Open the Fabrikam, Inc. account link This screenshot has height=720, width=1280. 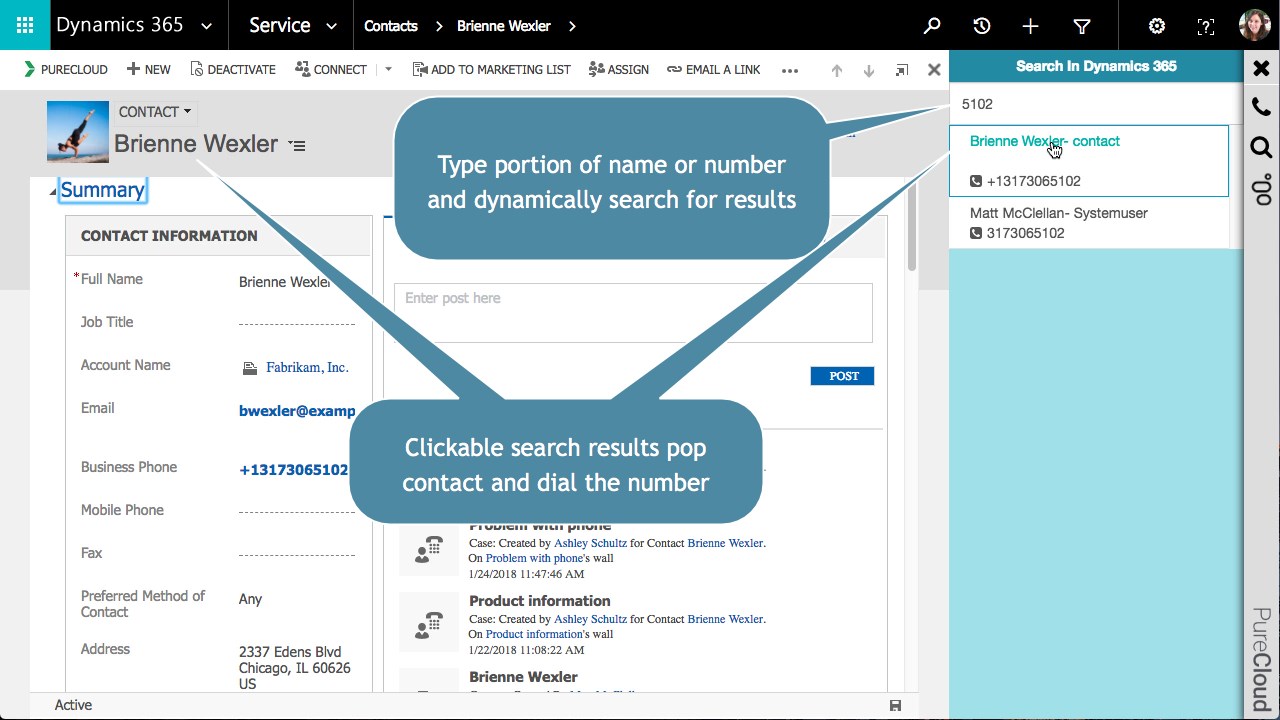tap(307, 367)
